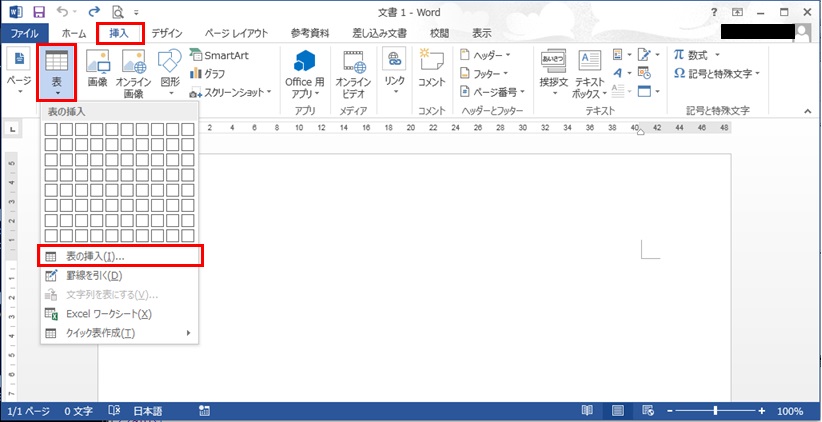Click the Word Help question mark icon
Viewport: 822px width, 422px height.
click(x=714, y=12)
